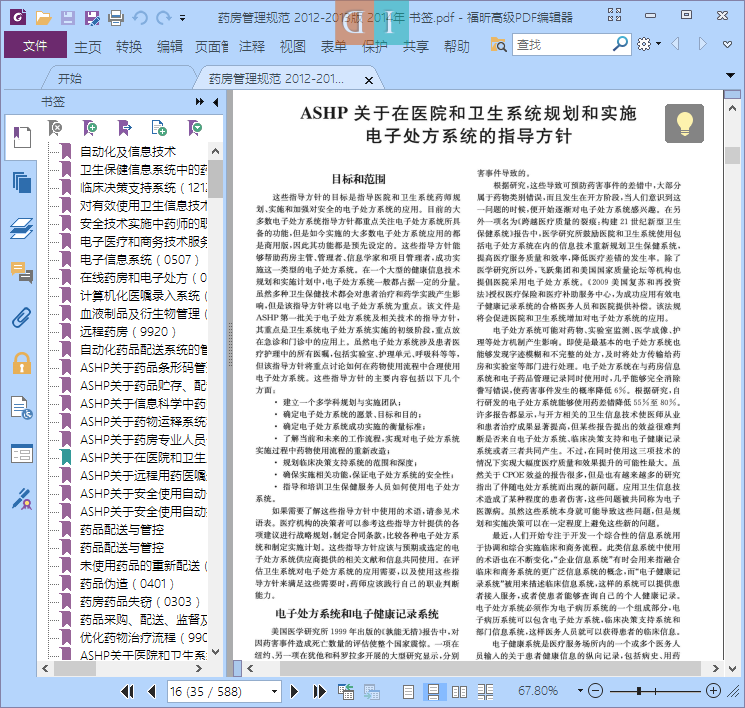Close the 药房管理规范 document tab

coord(369,80)
